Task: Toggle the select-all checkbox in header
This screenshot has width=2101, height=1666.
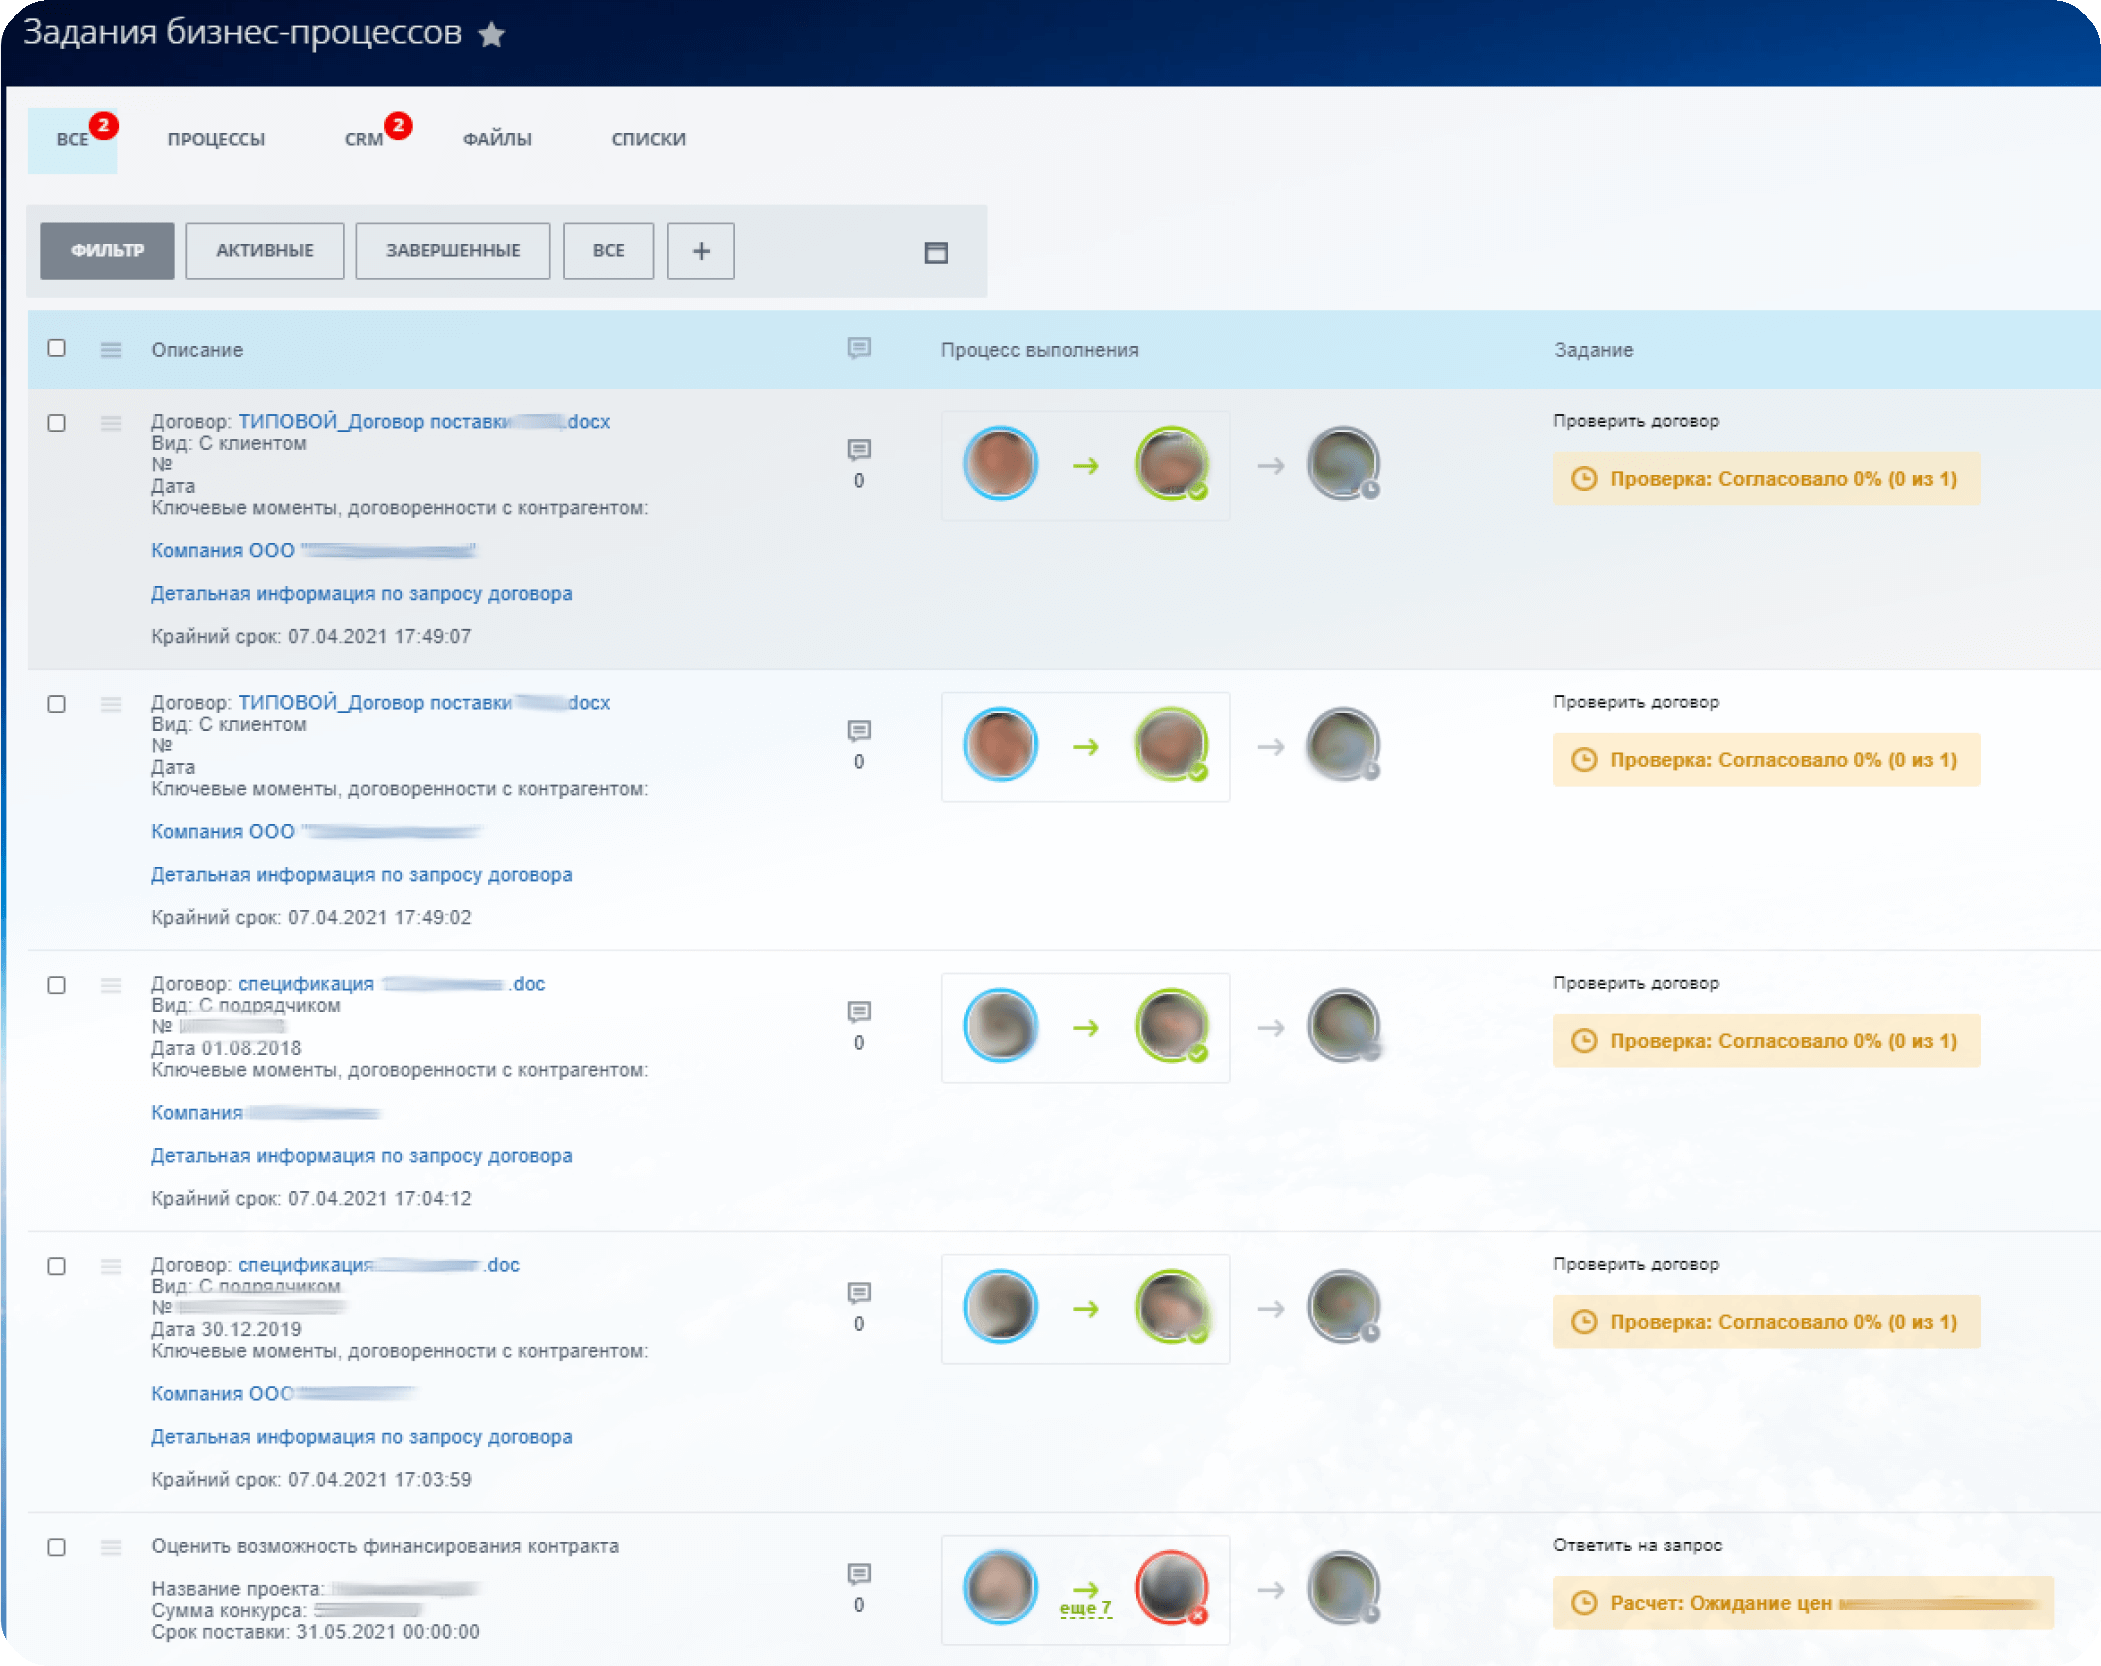Action: [57, 348]
